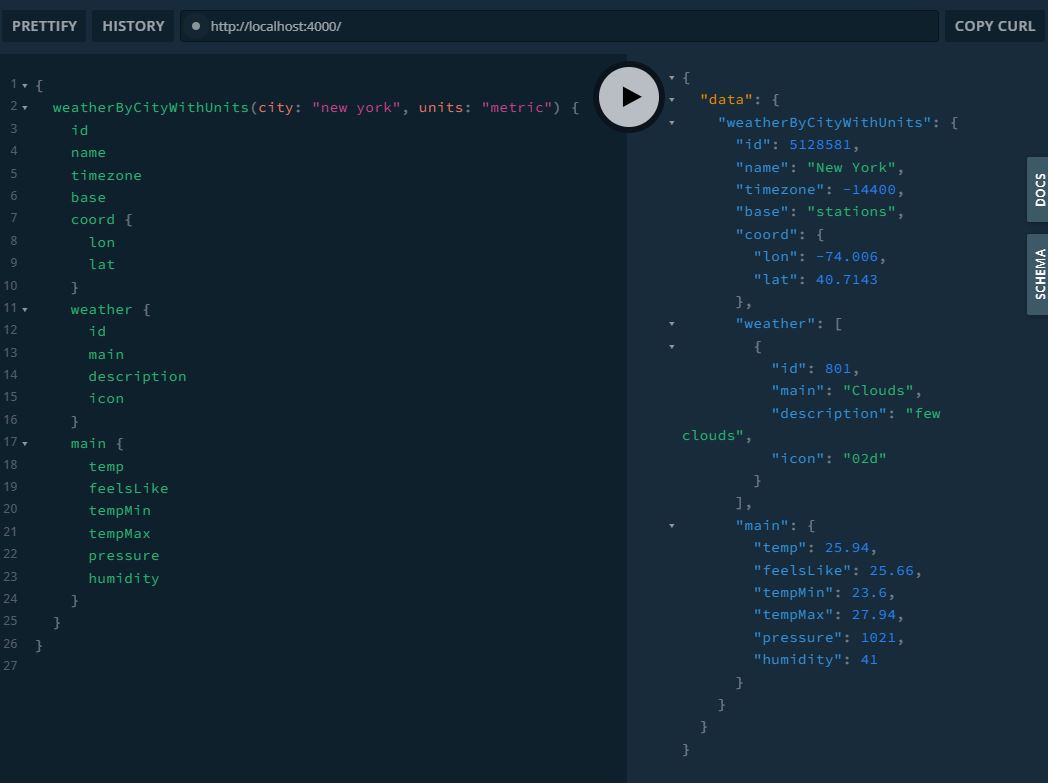Collapse "weatherByCityWithUnits" in response panel
This screenshot has width=1048, height=783.
coord(672,123)
